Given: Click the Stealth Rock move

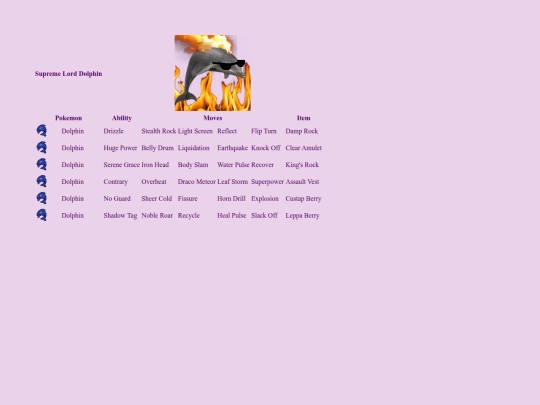Looking at the screenshot, I should [159, 131].
